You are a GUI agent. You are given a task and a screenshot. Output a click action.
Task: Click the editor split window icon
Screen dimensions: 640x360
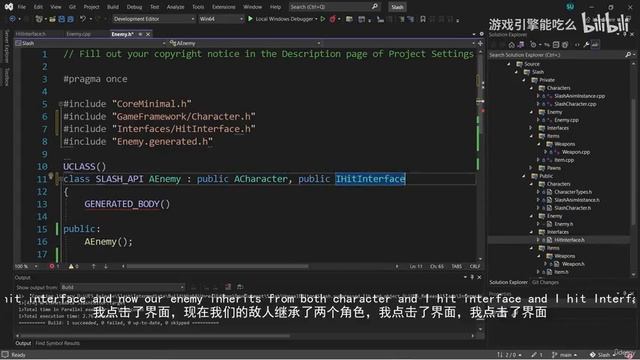[480, 43]
